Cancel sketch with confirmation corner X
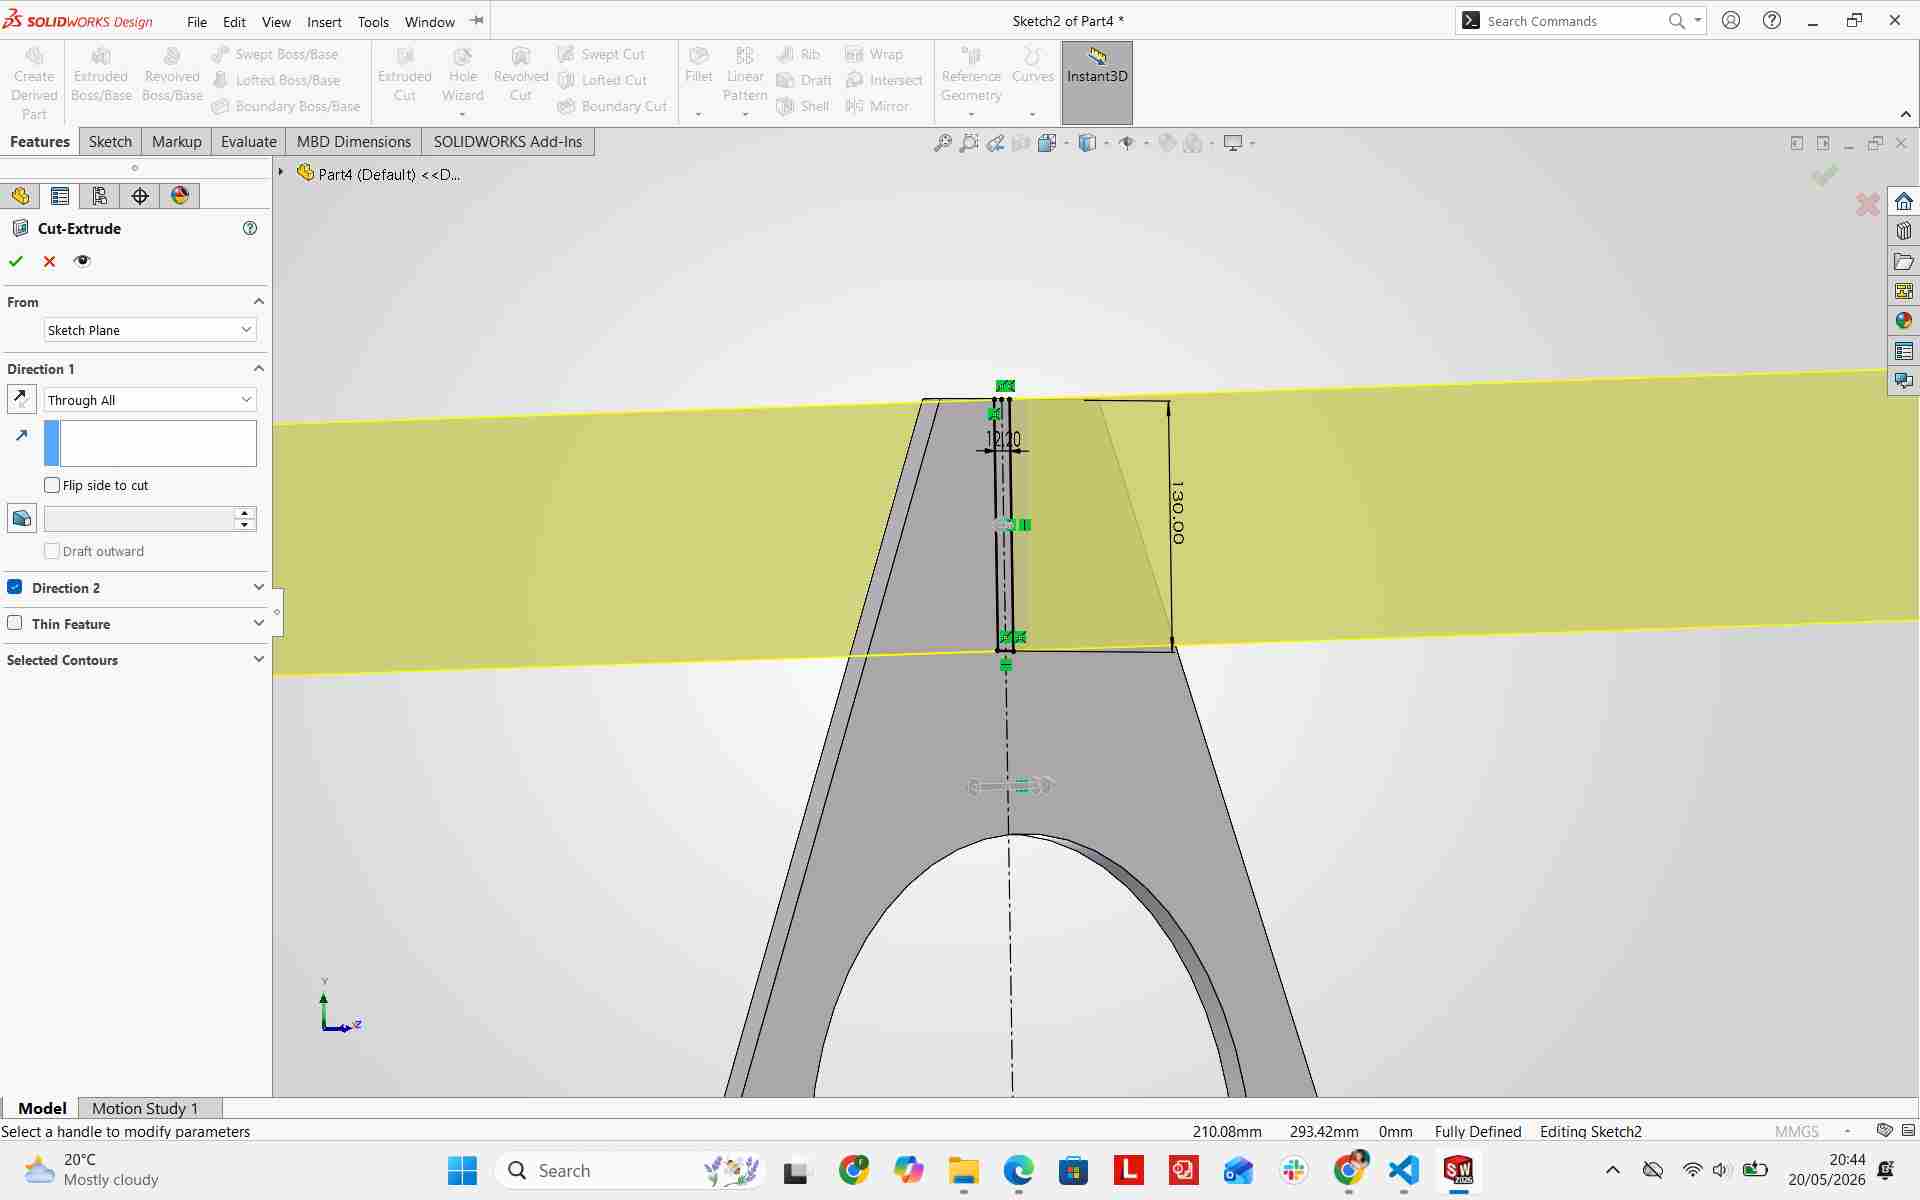 pyautogui.click(x=1867, y=204)
